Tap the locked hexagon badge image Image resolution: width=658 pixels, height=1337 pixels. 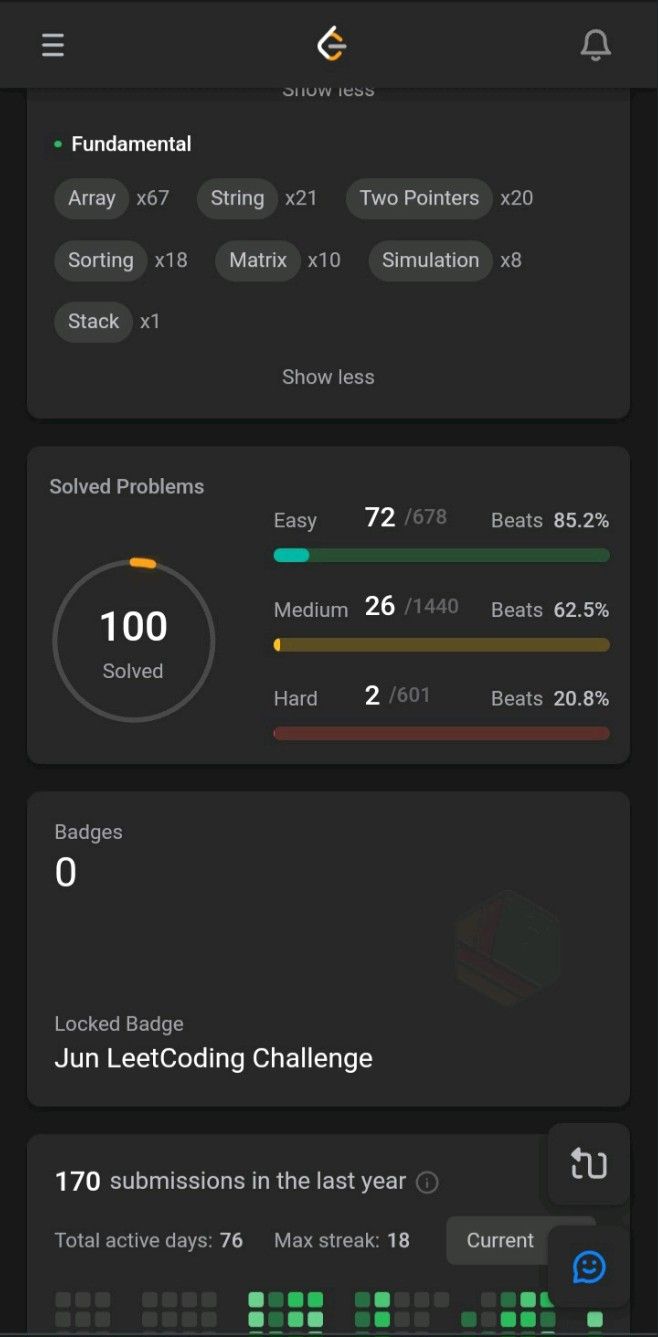508,949
